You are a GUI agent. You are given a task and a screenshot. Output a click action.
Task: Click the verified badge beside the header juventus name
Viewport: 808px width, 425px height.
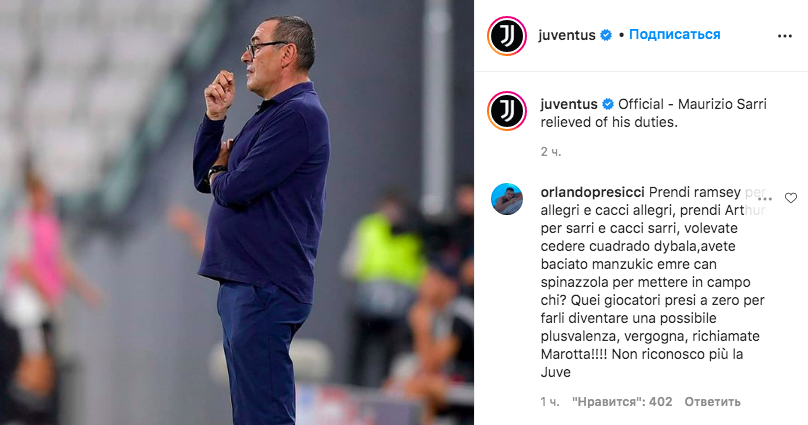point(607,35)
